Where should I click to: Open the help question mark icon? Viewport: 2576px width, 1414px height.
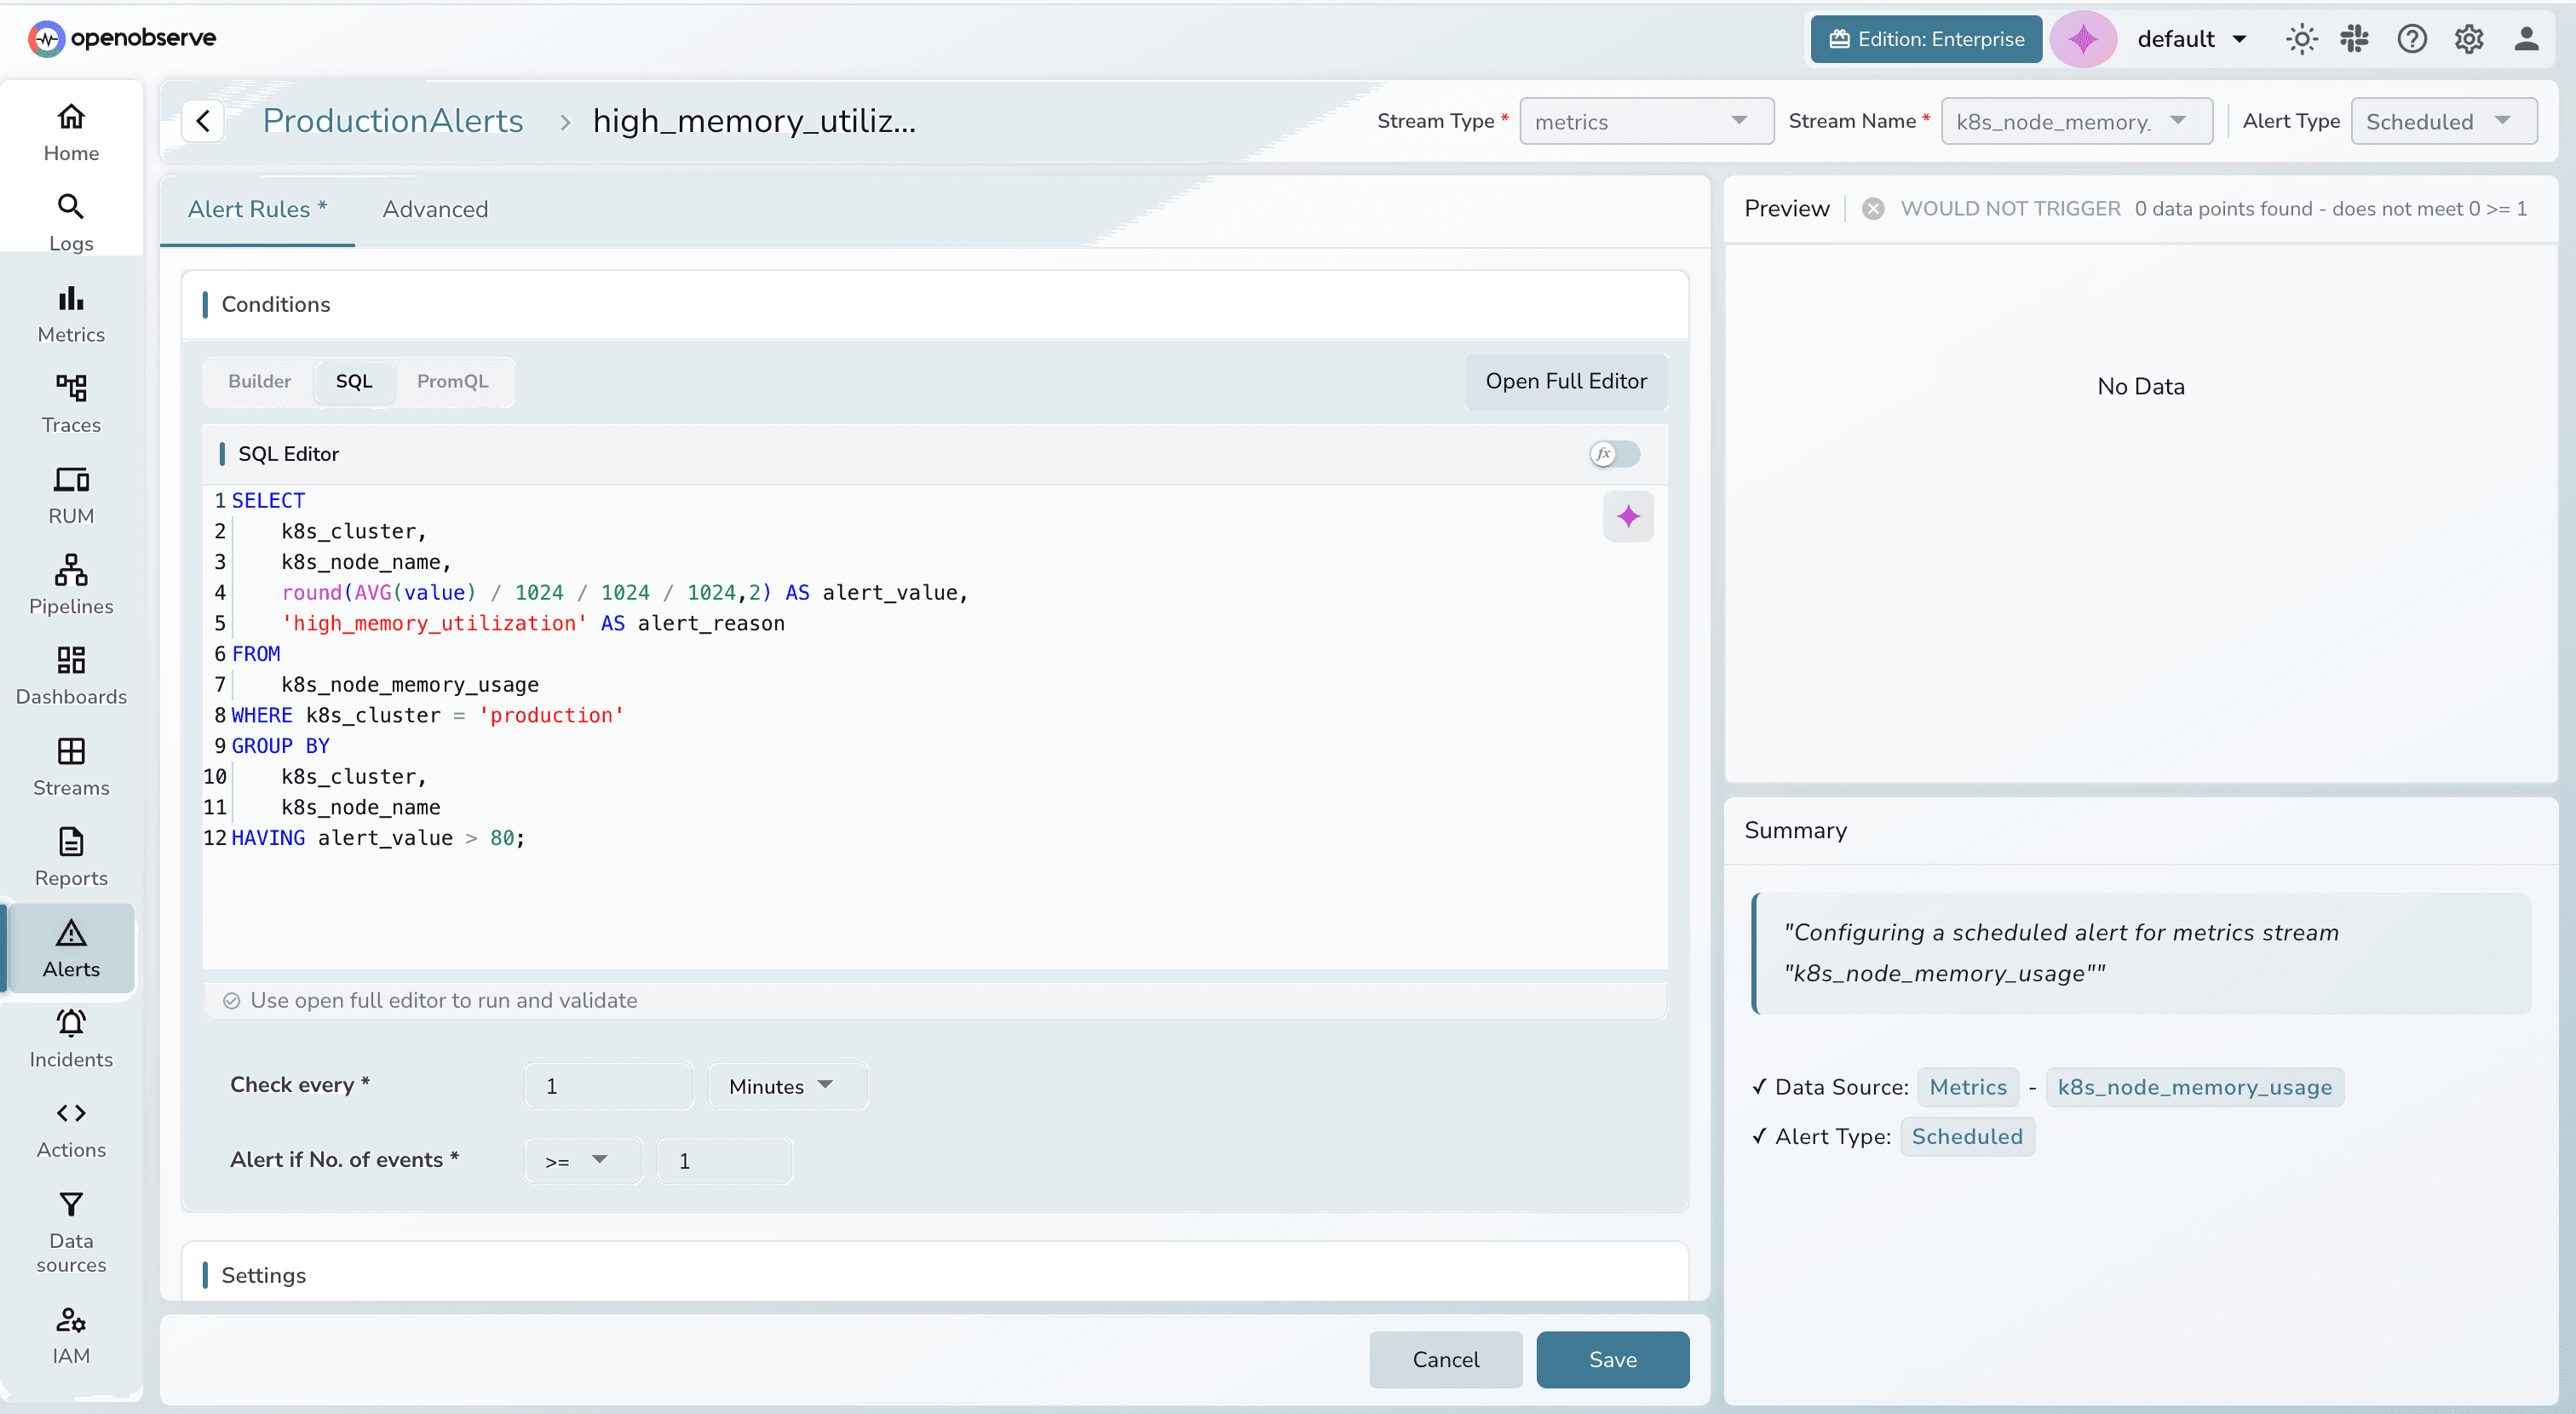pyautogui.click(x=2411, y=39)
